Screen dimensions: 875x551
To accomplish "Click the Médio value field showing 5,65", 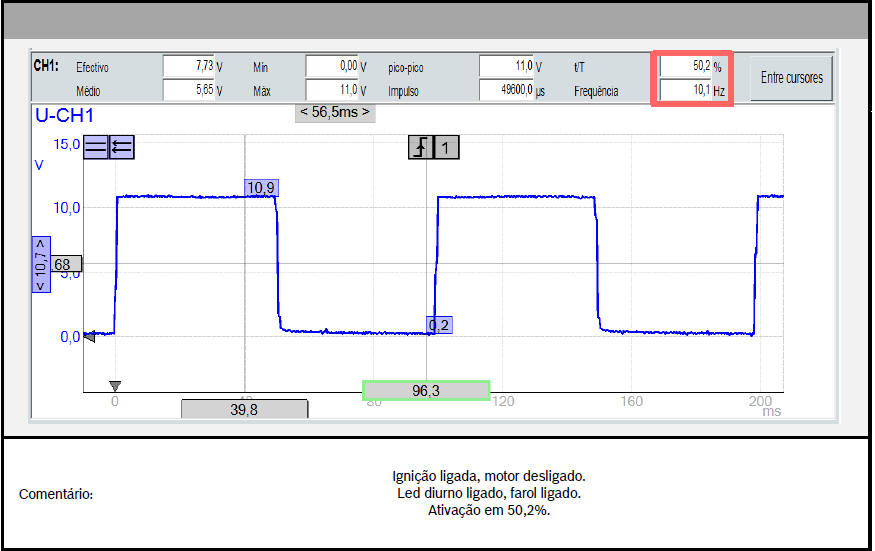I will 188,91.
